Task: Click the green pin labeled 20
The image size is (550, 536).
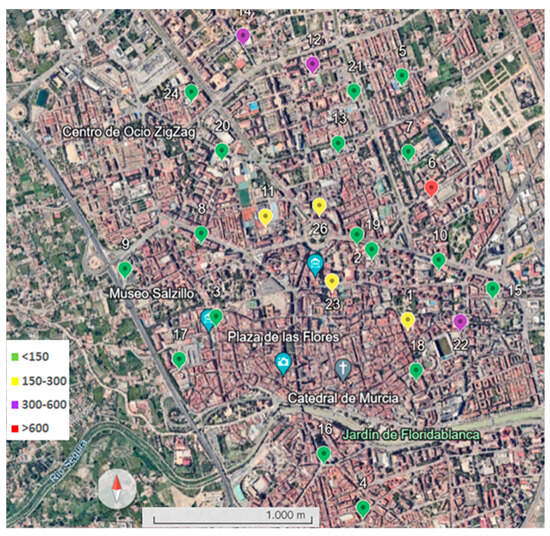Action: click(x=222, y=152)
